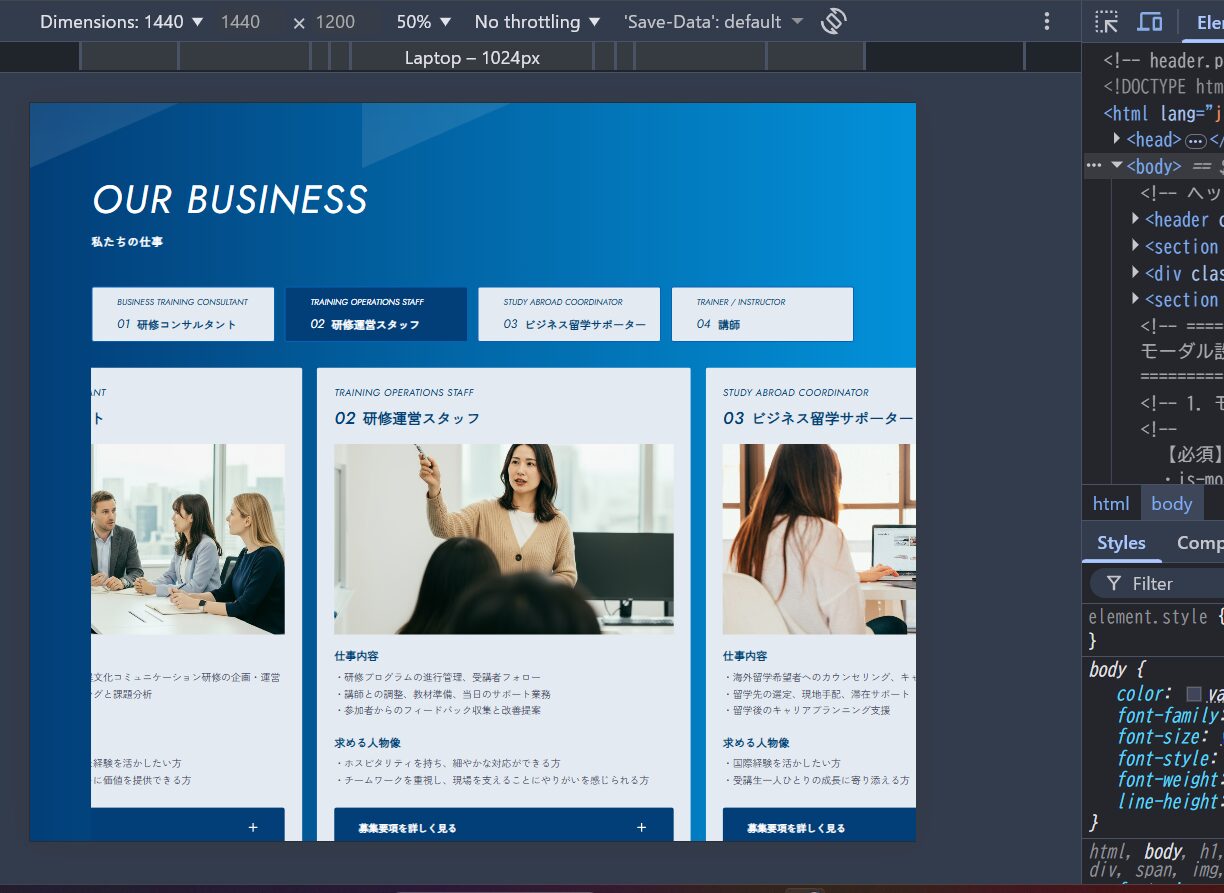The height and width of the screenshot is (893, 1224).
Task: Toggle the device toolbar emulation icon
Action: point(1150,22)
